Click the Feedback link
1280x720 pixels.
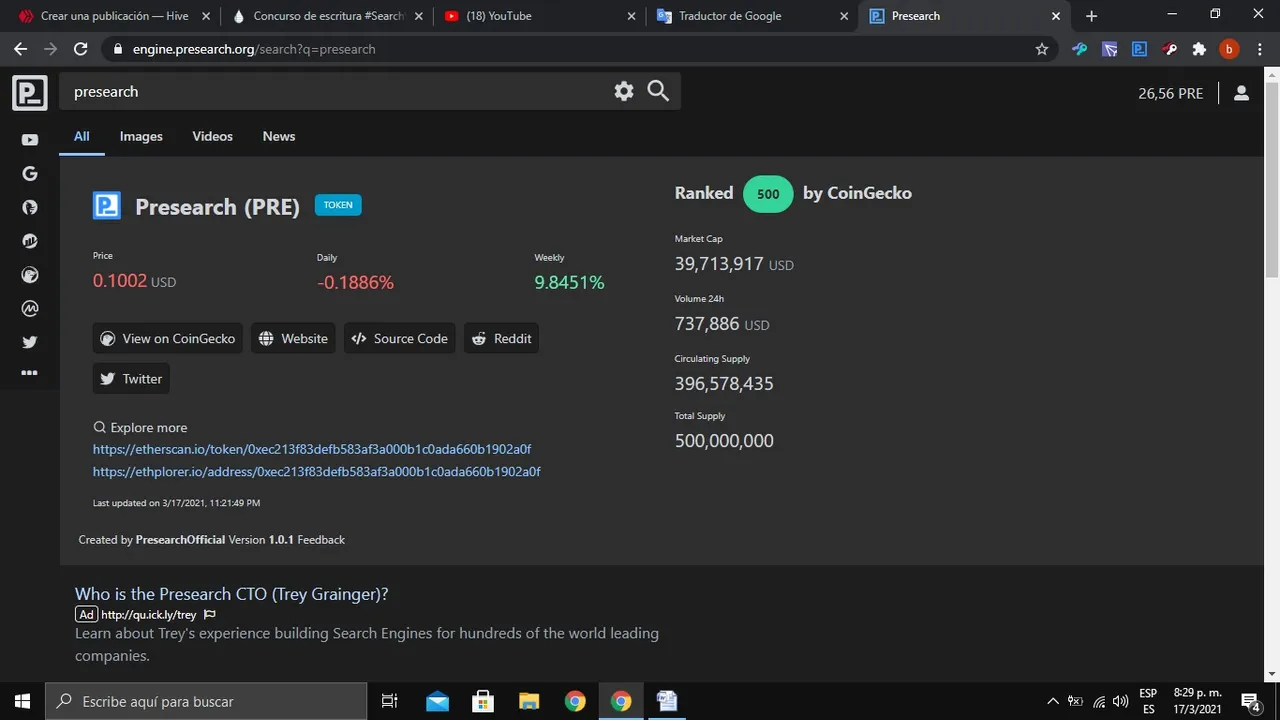321,540
